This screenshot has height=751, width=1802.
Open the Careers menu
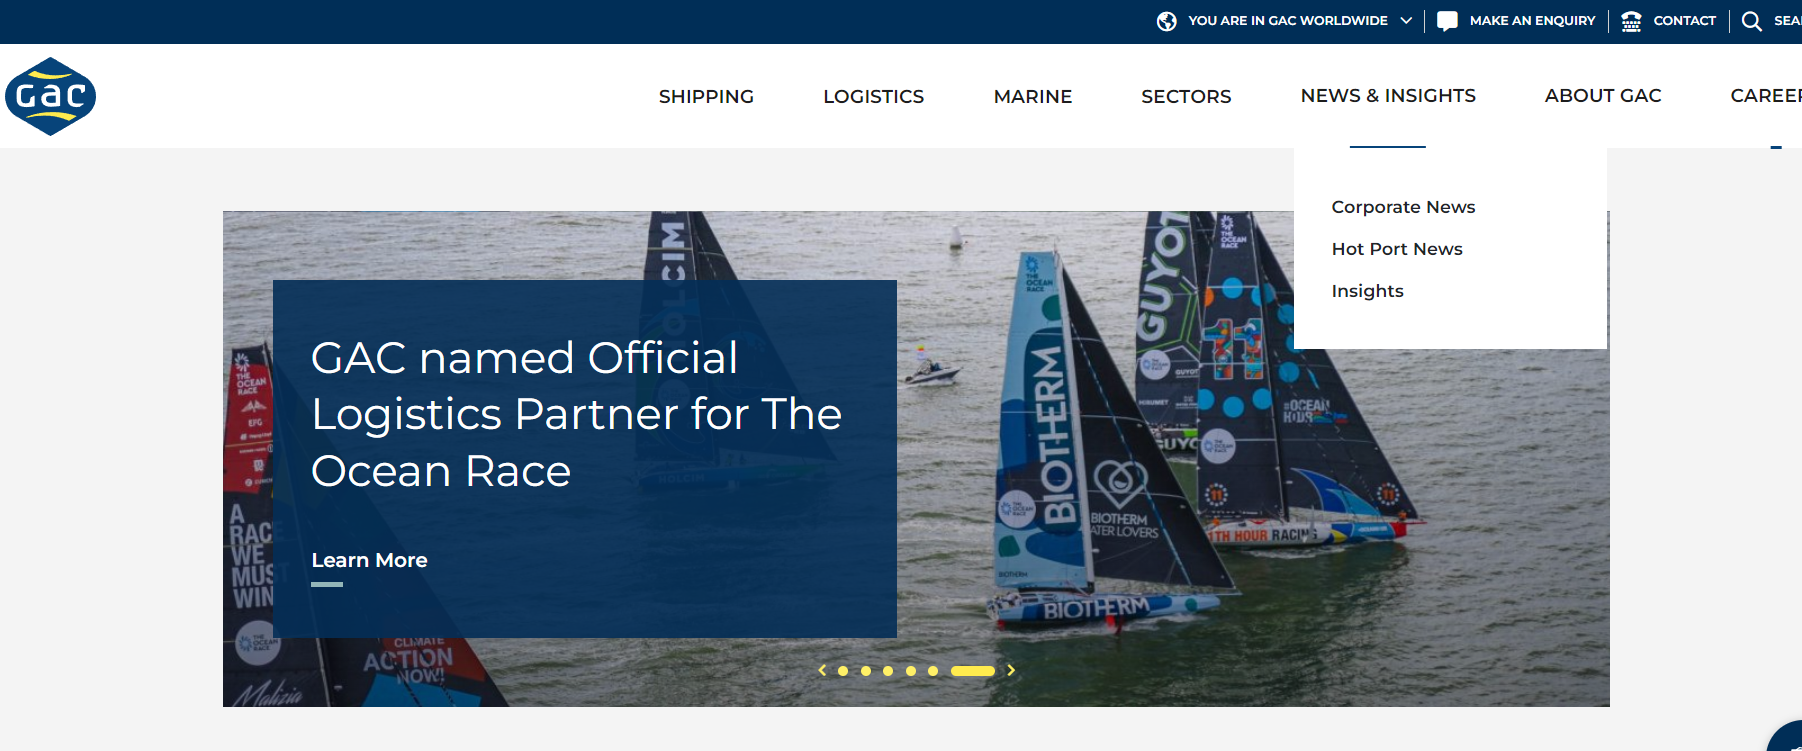point(1766,96)
